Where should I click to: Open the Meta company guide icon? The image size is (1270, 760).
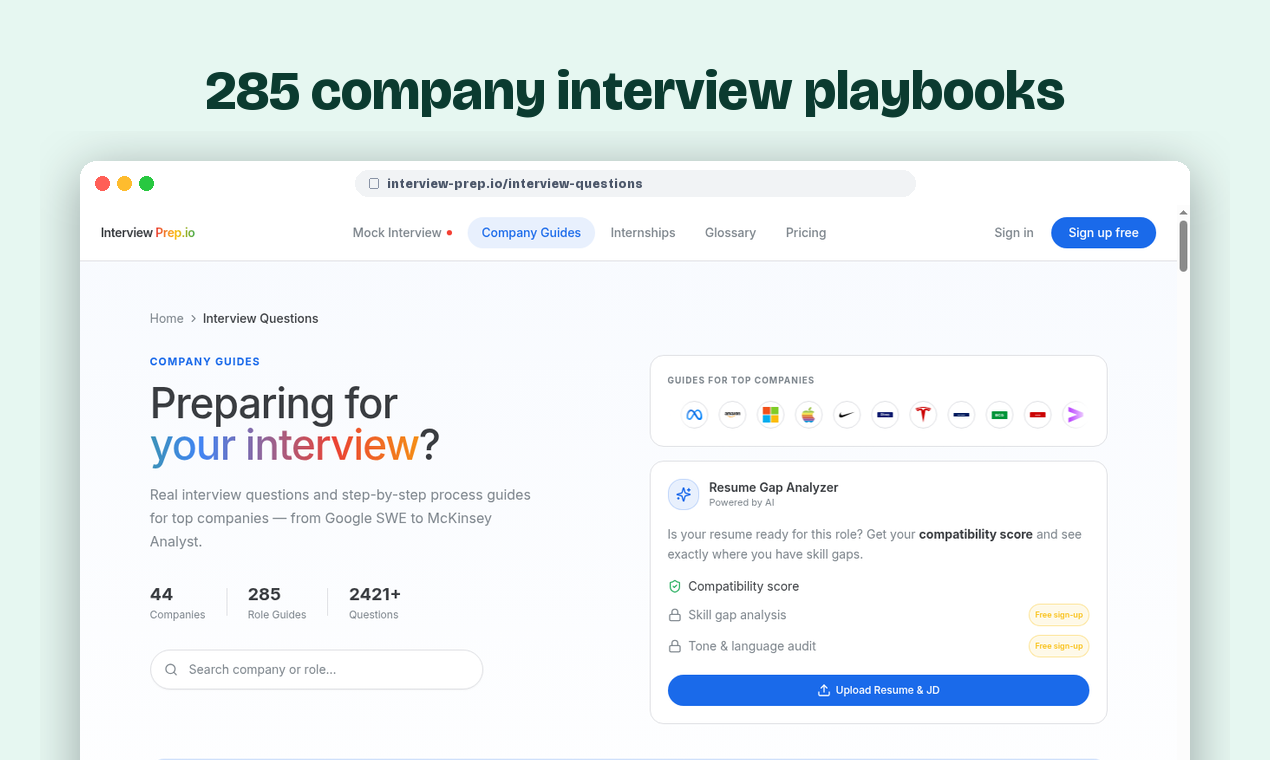[694, 414]
